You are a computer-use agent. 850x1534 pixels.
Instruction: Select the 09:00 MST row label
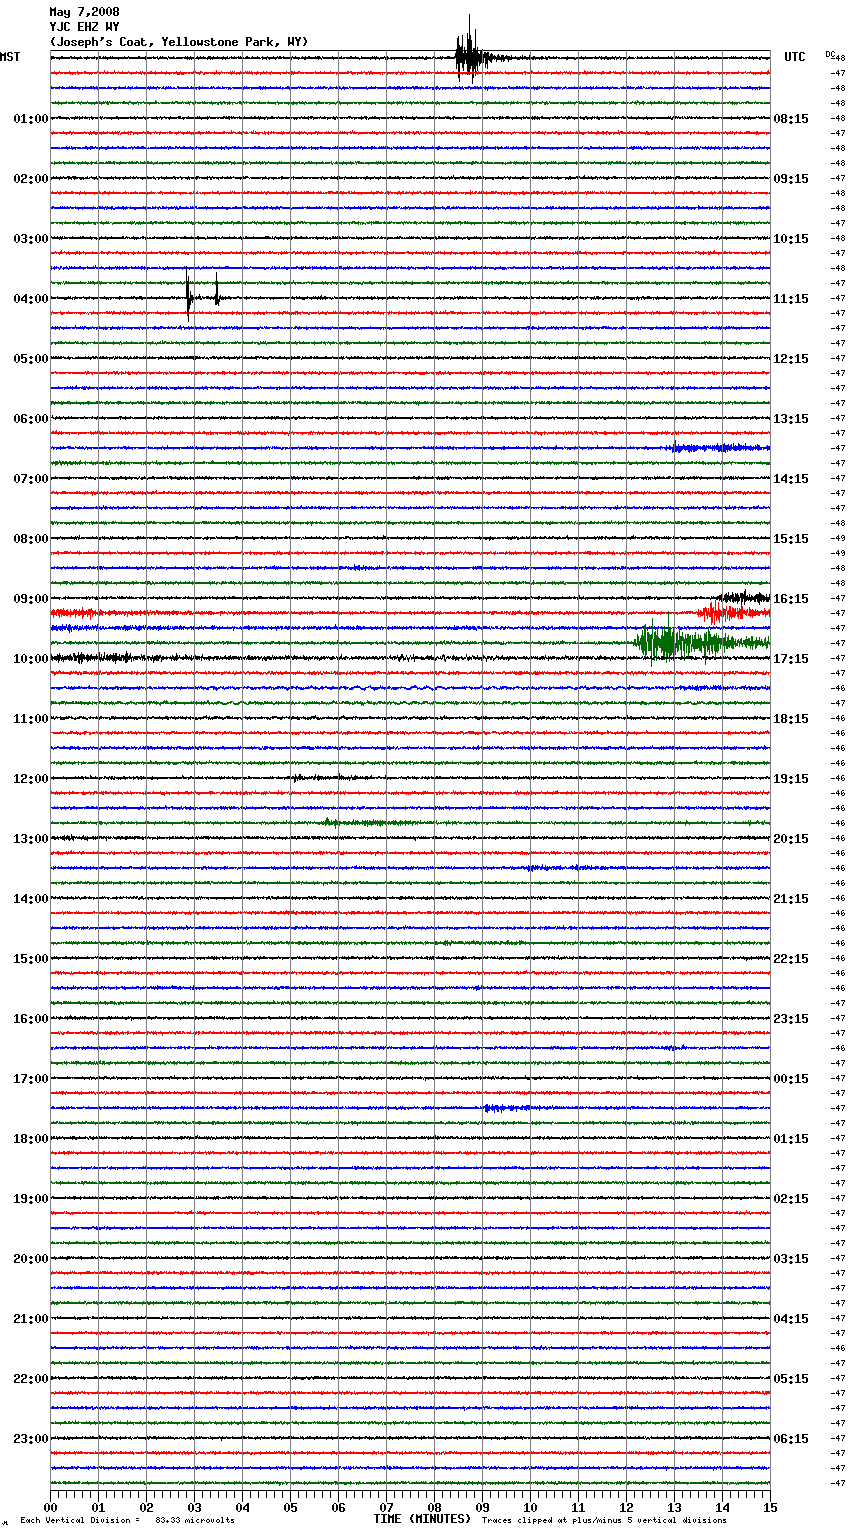[30, 599]
